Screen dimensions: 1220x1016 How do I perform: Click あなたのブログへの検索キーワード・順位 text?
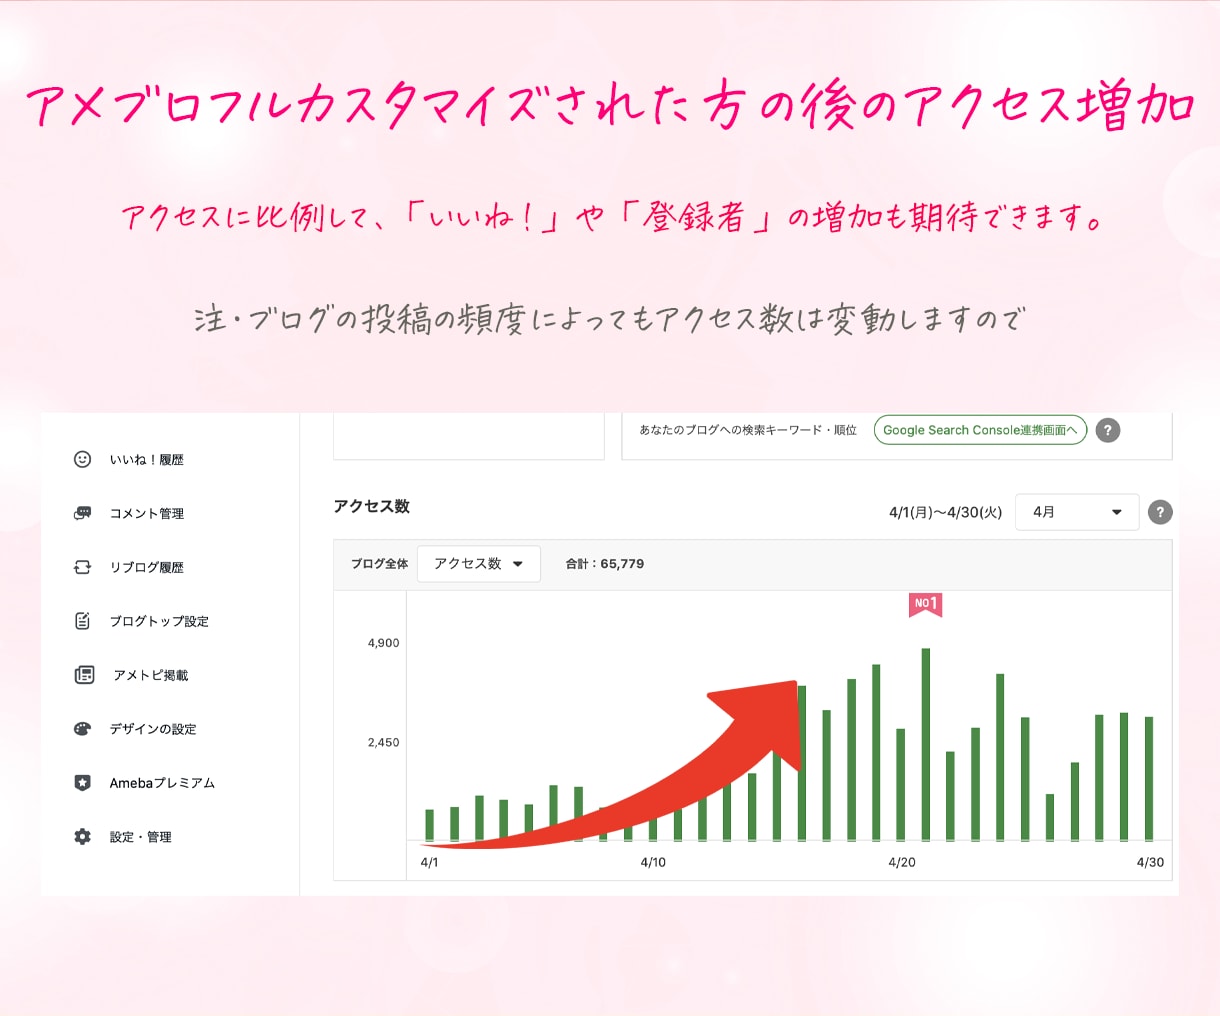click(x=748, y=430)
